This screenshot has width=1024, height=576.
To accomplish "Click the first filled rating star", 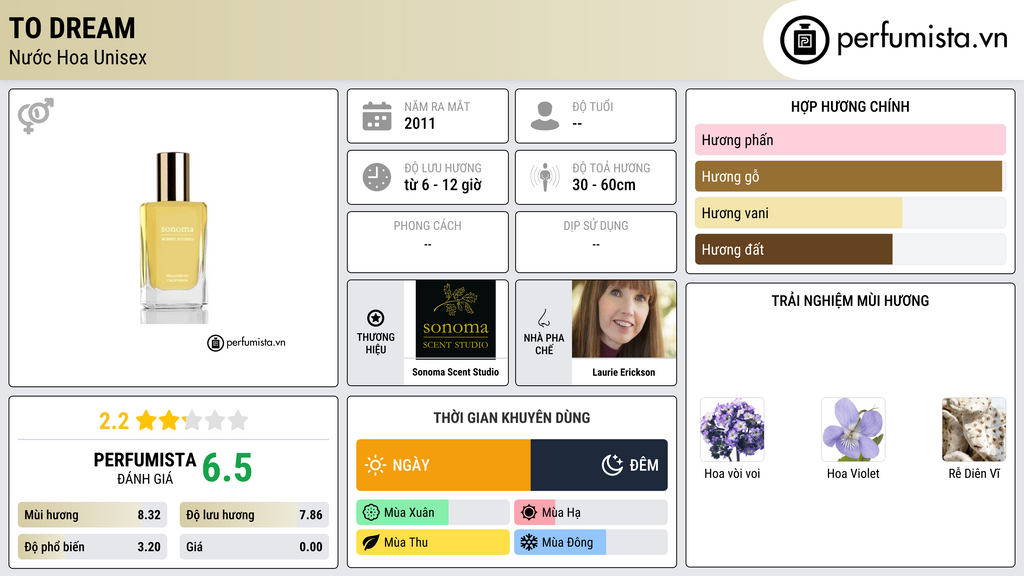I will coord(146,420).
